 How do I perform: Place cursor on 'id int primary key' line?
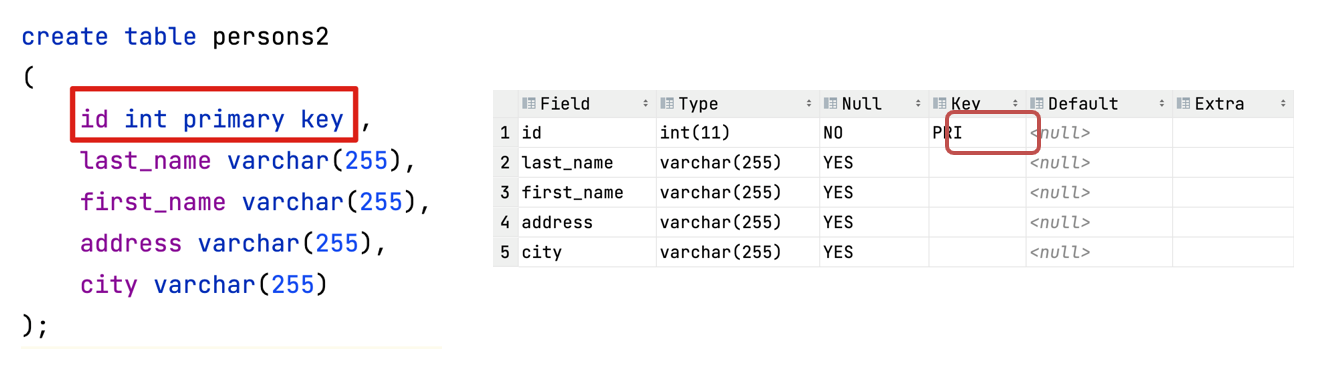[x=212, y=120]
